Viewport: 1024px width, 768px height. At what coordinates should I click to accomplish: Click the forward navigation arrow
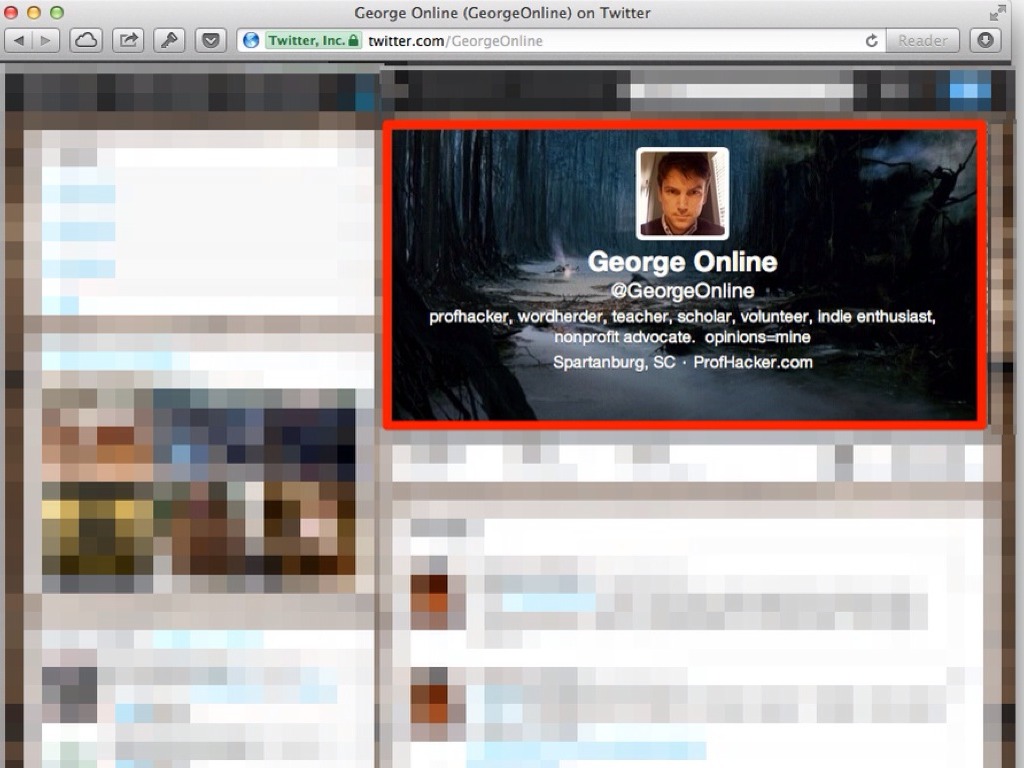coord(47,41)
